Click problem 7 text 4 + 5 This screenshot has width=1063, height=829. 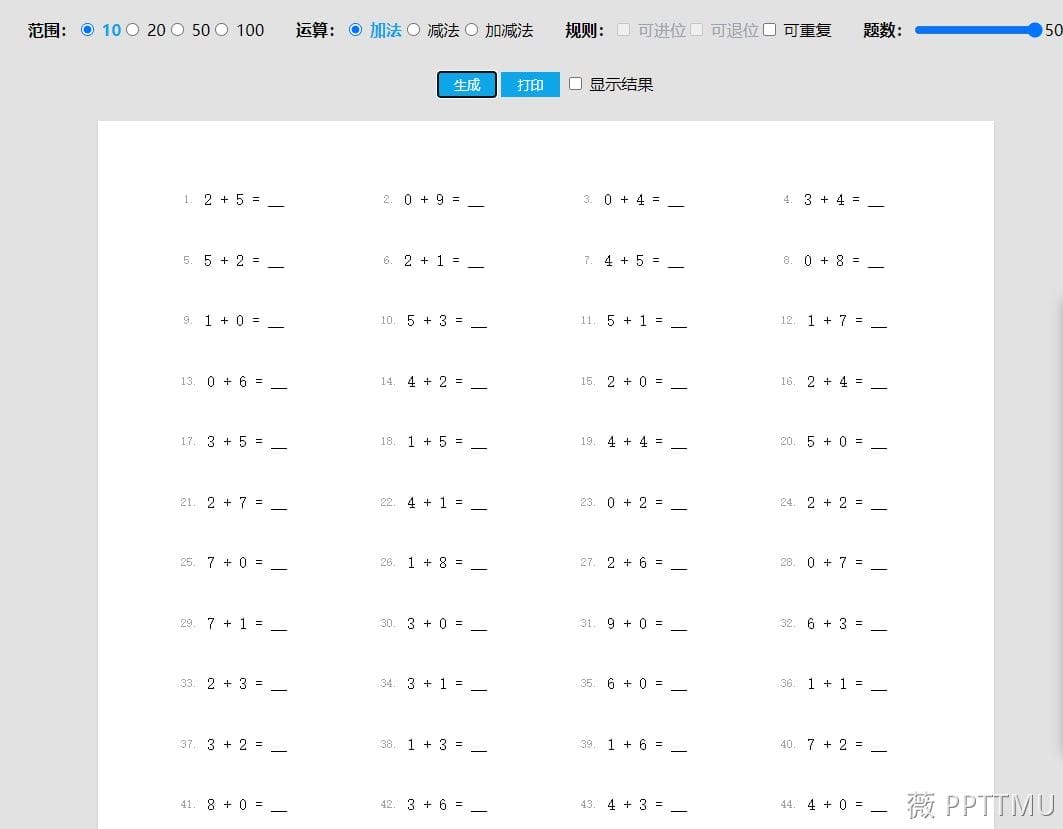624,261
